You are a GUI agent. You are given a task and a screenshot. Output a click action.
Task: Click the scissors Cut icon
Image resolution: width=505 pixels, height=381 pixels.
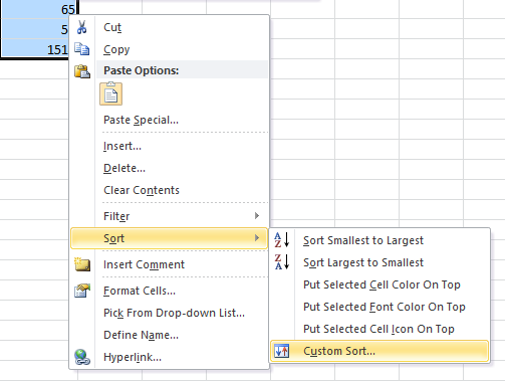click(x=82, y=27)
